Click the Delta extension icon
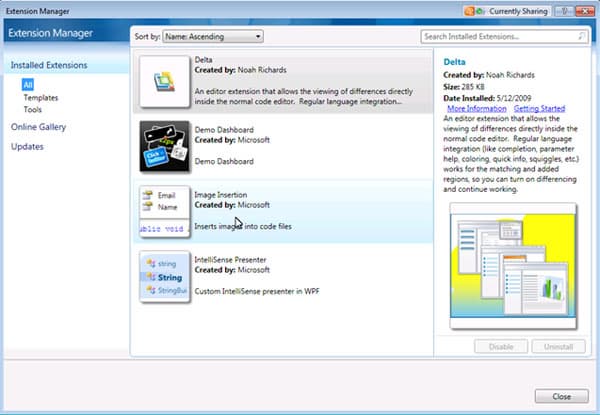The image size is (600, 415). tap(165, 81)
